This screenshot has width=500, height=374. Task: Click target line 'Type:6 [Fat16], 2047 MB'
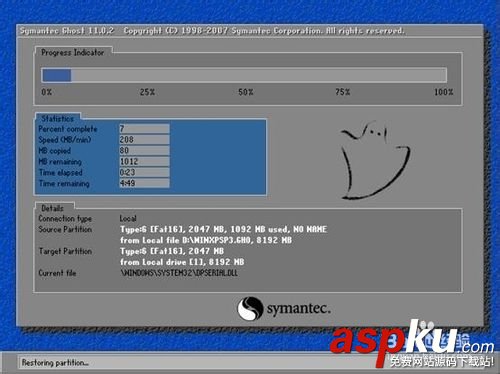172,251
